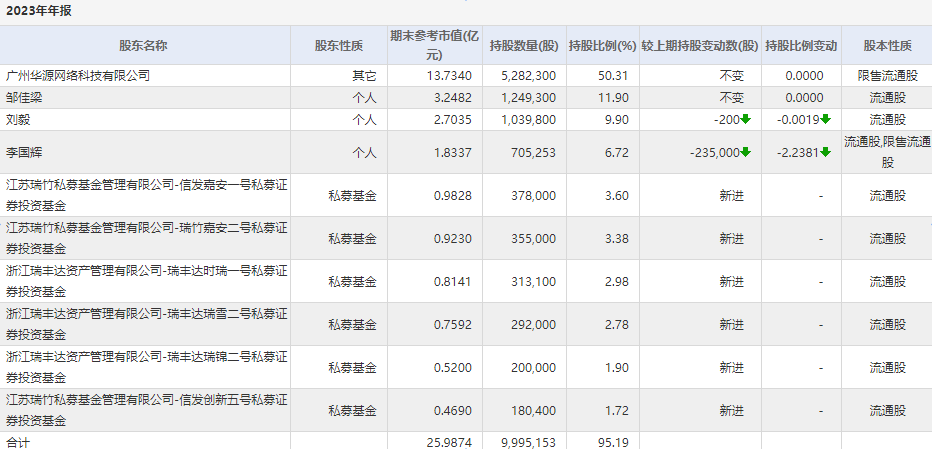Click green arrow beside -0.0019 change
Screen dimensions: 932x449
[x=825, y=120]
